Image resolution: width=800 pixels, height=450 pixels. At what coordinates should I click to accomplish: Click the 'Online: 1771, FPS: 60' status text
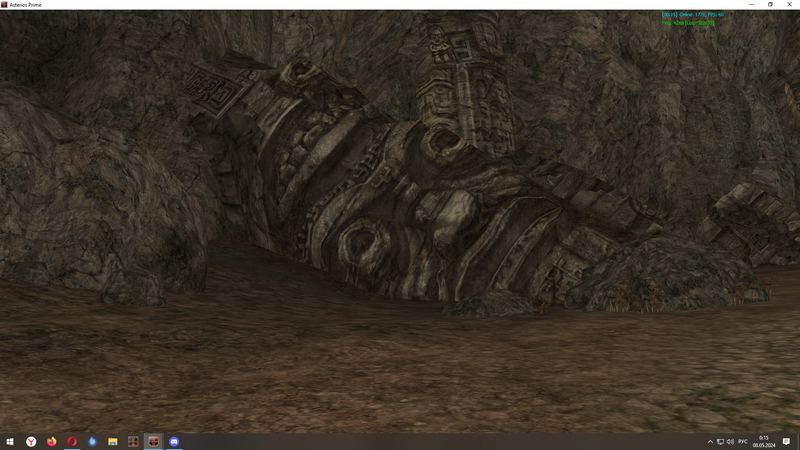coord(702,15)
